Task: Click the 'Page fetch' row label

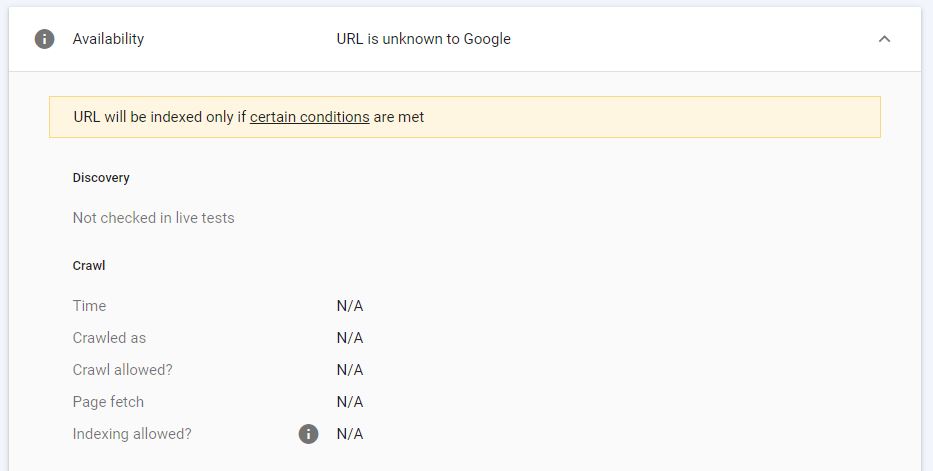Action: (x=108, y=402)
